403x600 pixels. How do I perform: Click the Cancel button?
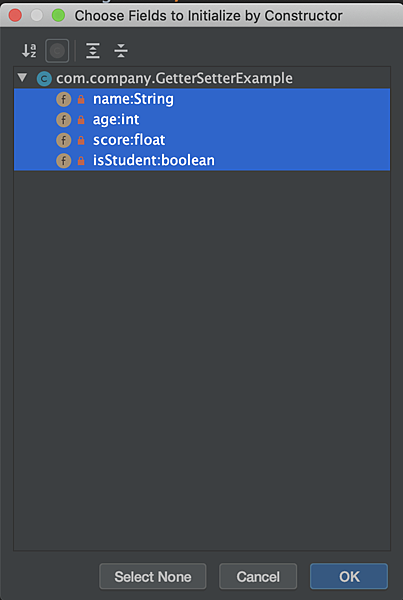click(x=258, y=576)
